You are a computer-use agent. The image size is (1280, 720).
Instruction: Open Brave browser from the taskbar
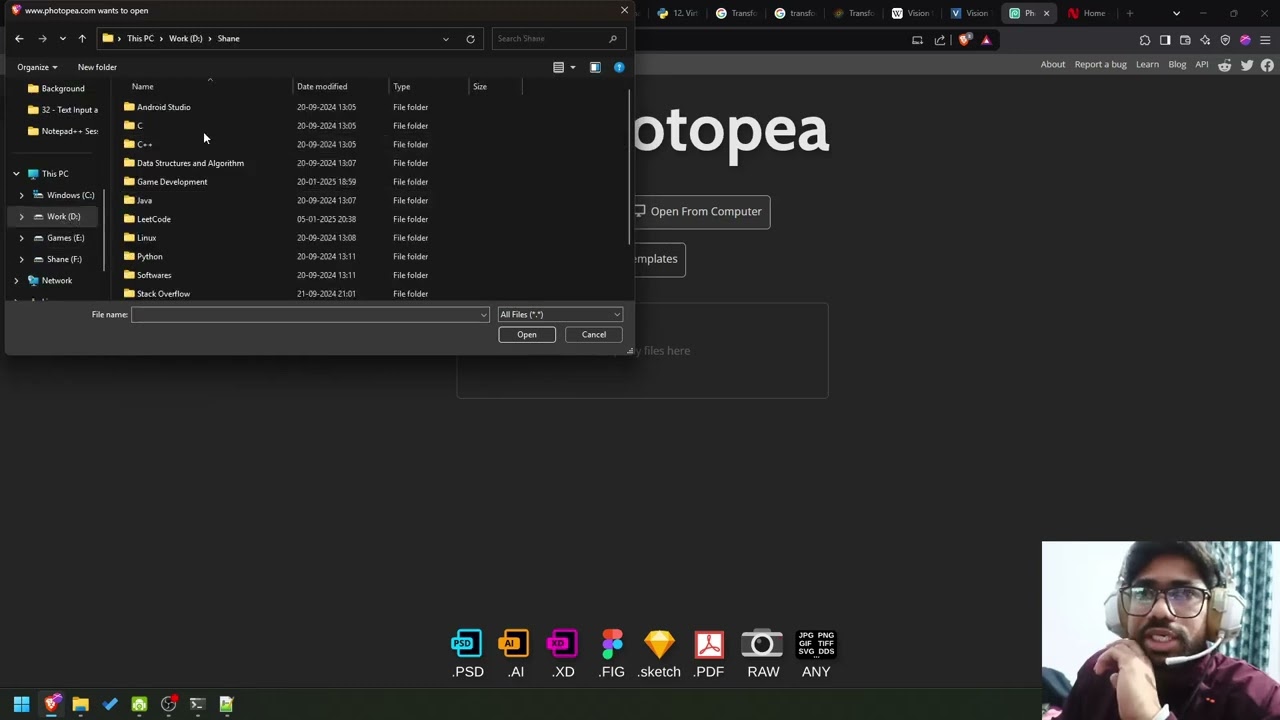pyautogui.click(x=51, y=704)
